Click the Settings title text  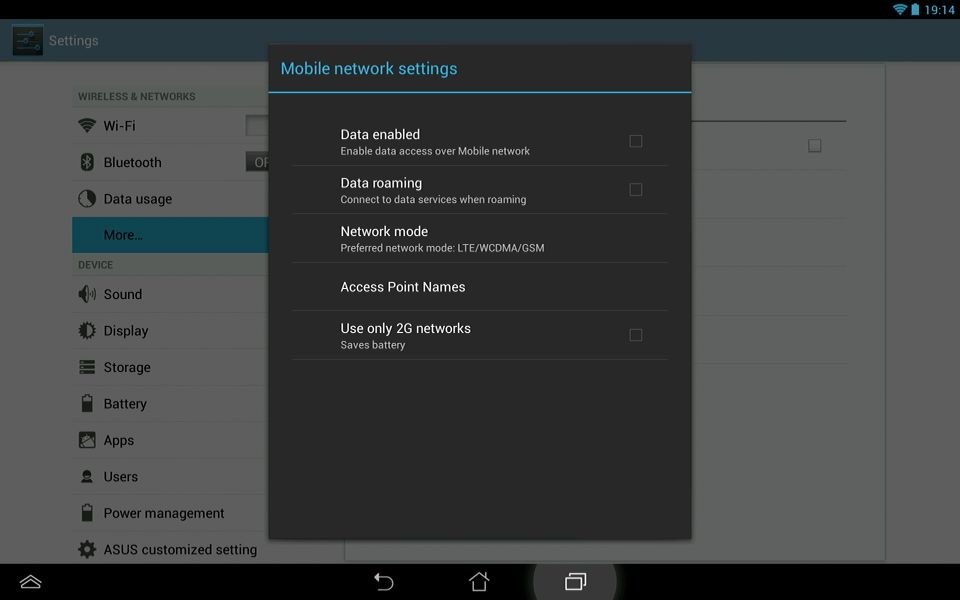(x=73, y=40)
